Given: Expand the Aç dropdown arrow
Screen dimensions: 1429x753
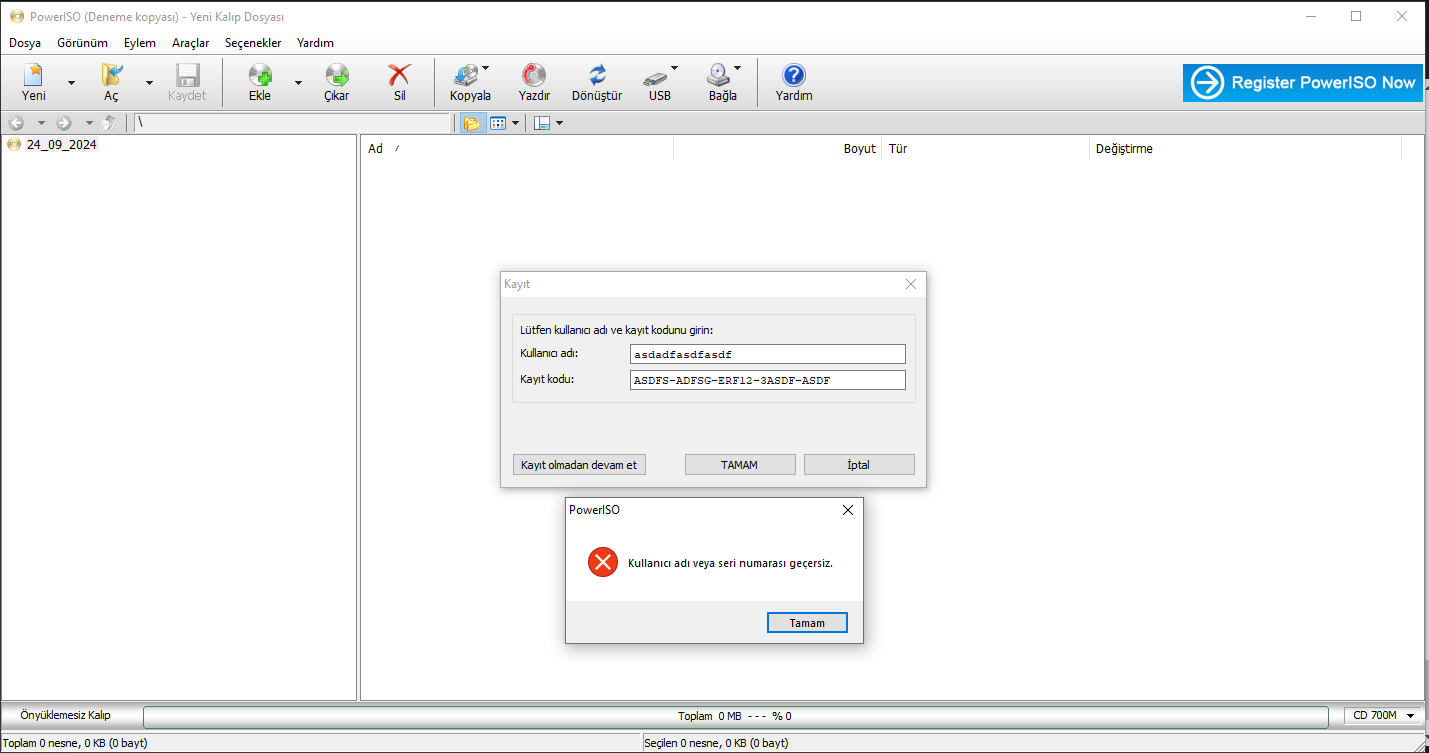Looking at the screenshot, I should coord(149,83).
